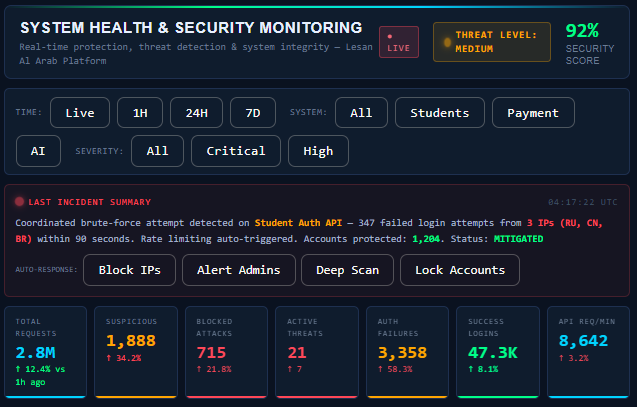Click the Block IPs auto-response button
Viewport: 637px width, 407px height.
(129, 270)
